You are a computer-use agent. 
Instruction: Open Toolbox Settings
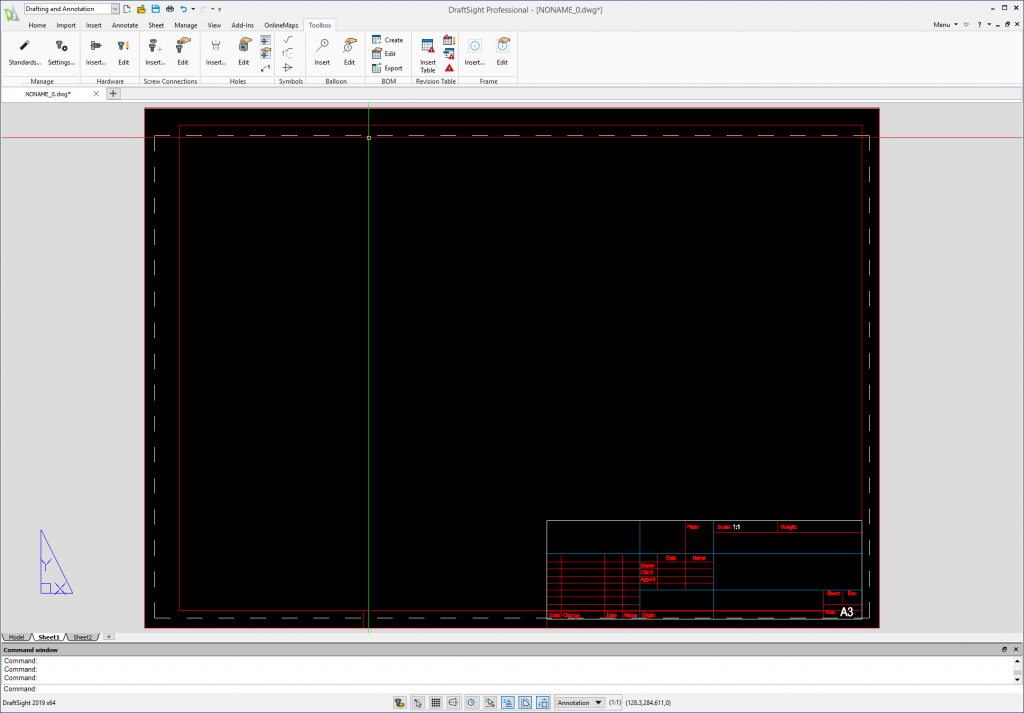[61, 50]
